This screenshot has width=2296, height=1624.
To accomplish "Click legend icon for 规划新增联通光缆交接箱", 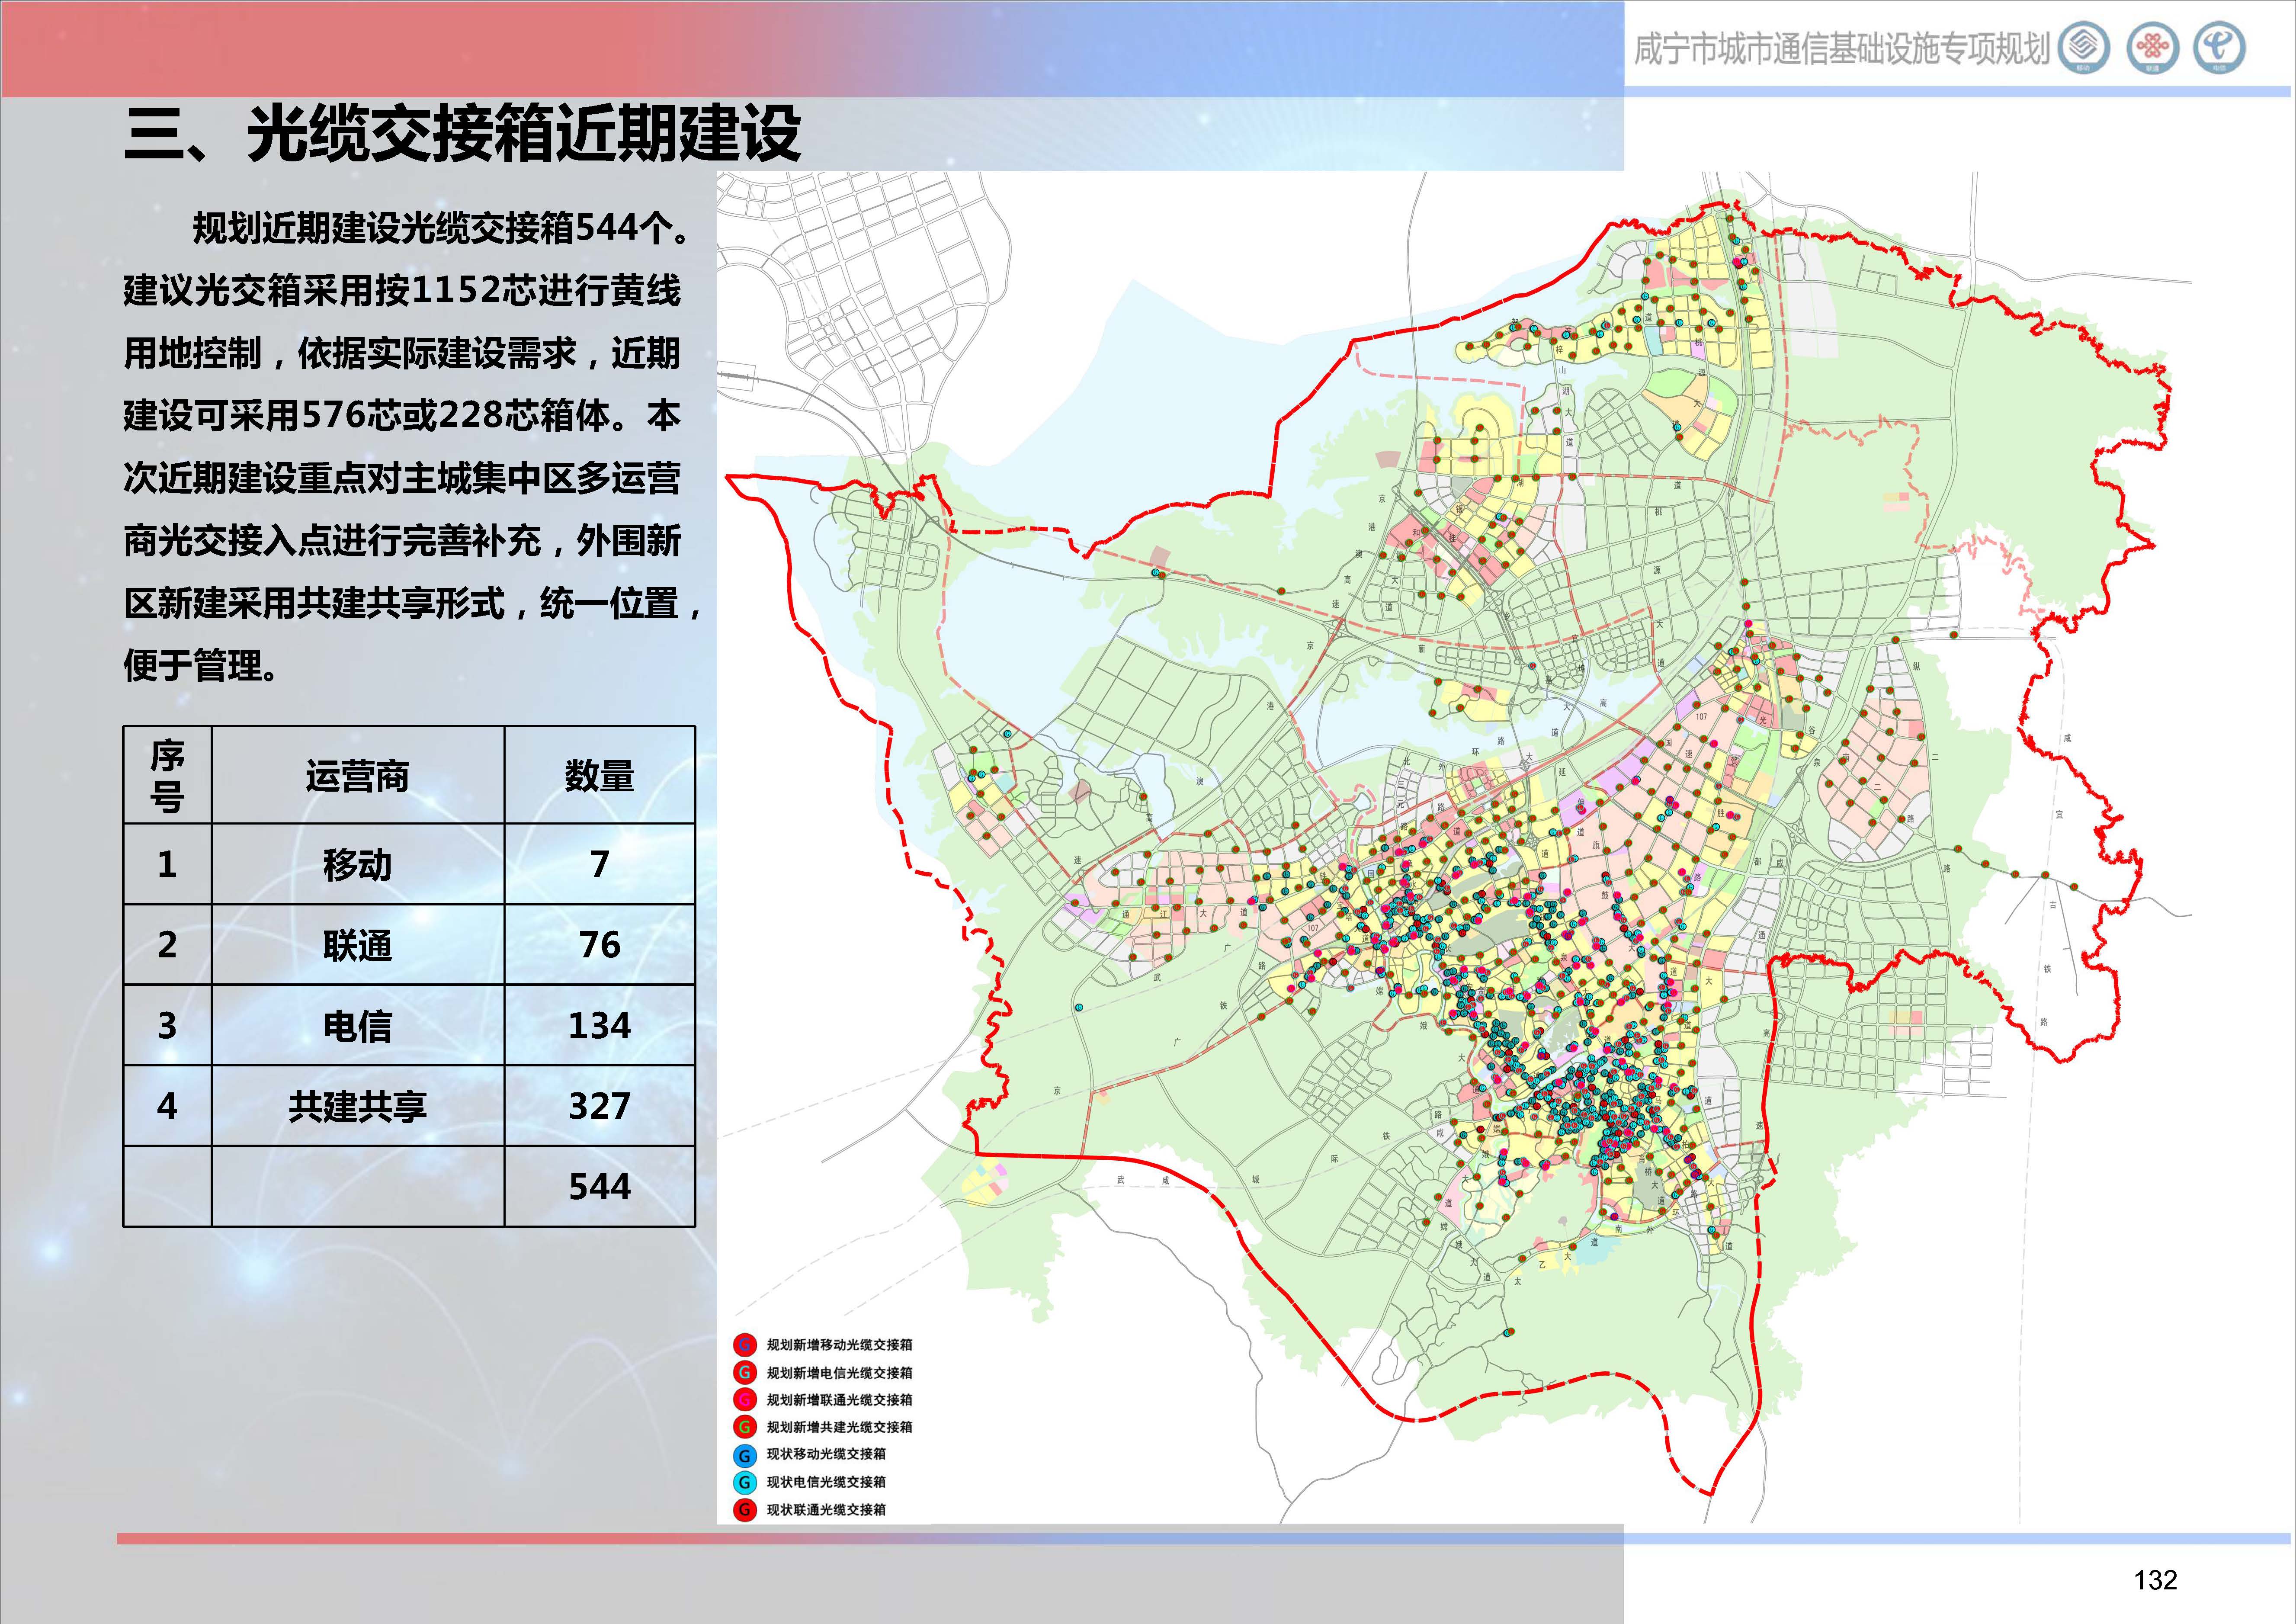I will point(745,1400).
